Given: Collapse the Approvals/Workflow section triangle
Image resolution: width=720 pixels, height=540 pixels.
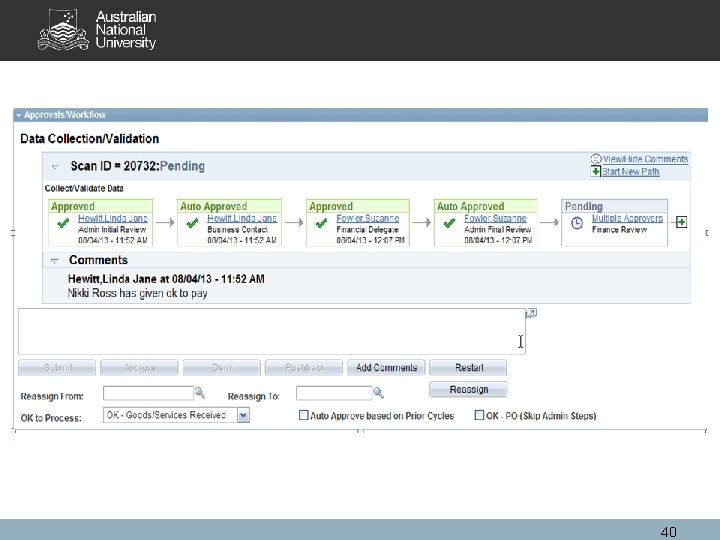Looking at the screenshot, I should point(18,115).
